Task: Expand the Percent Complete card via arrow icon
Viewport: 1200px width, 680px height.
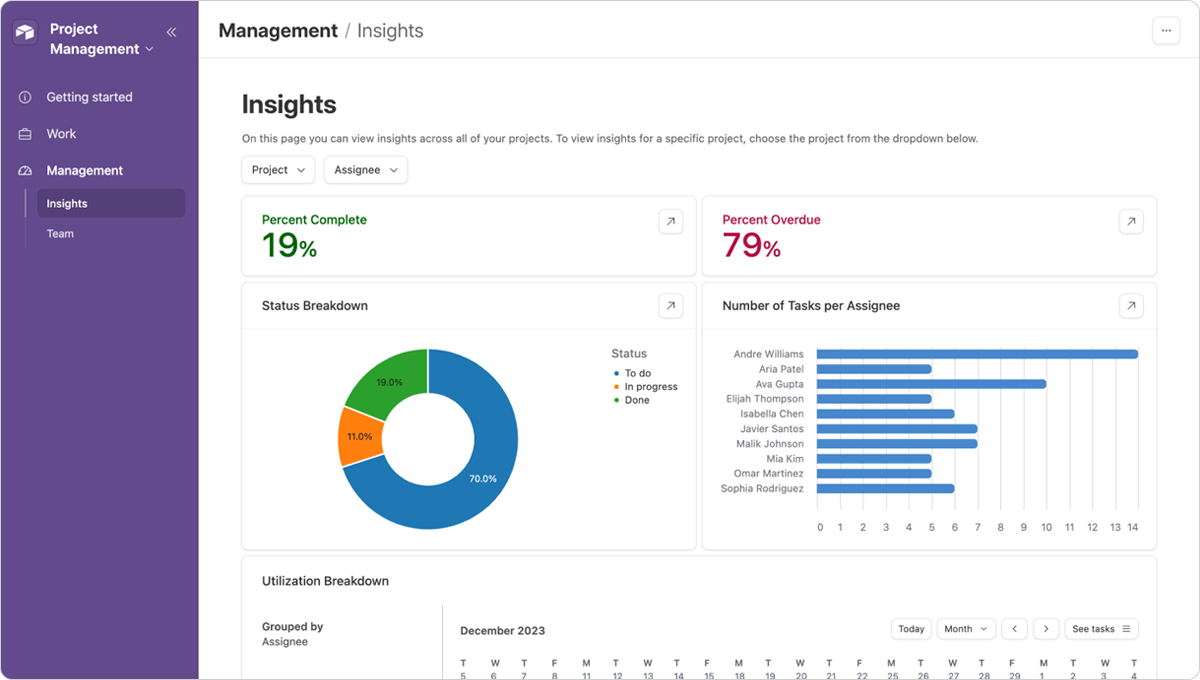Action: click(670, 221)
